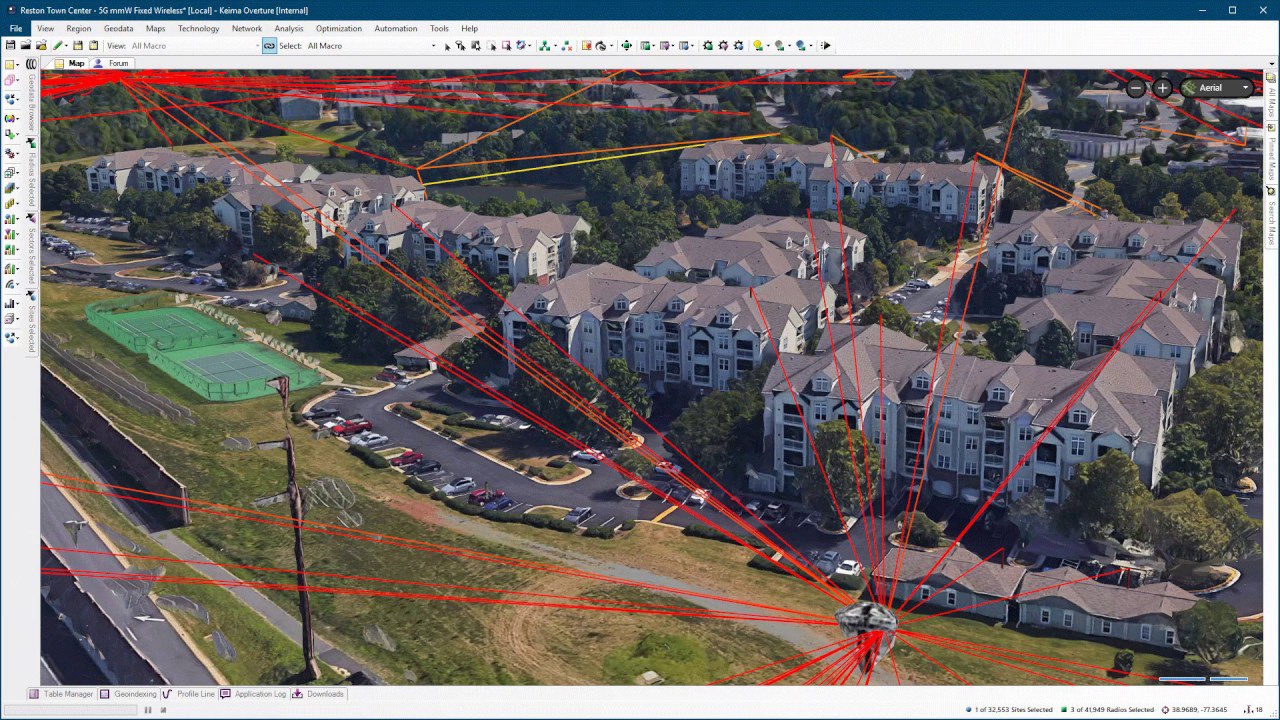Open the Sites Selected side panel
1280x720 pixels.
[32, 323]
